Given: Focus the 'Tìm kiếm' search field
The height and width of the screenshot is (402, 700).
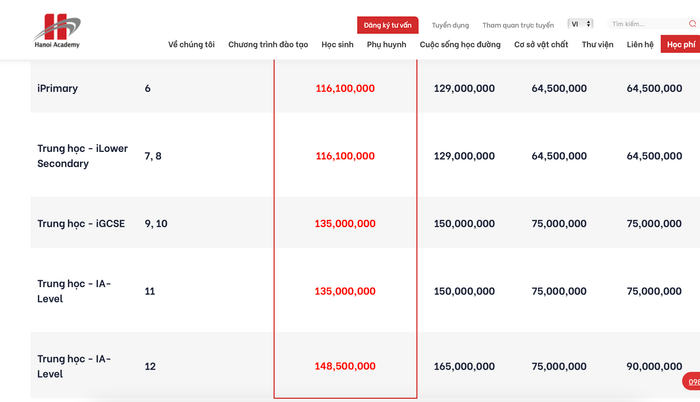Looking at the screenshot, I should [x=646, y=24].
